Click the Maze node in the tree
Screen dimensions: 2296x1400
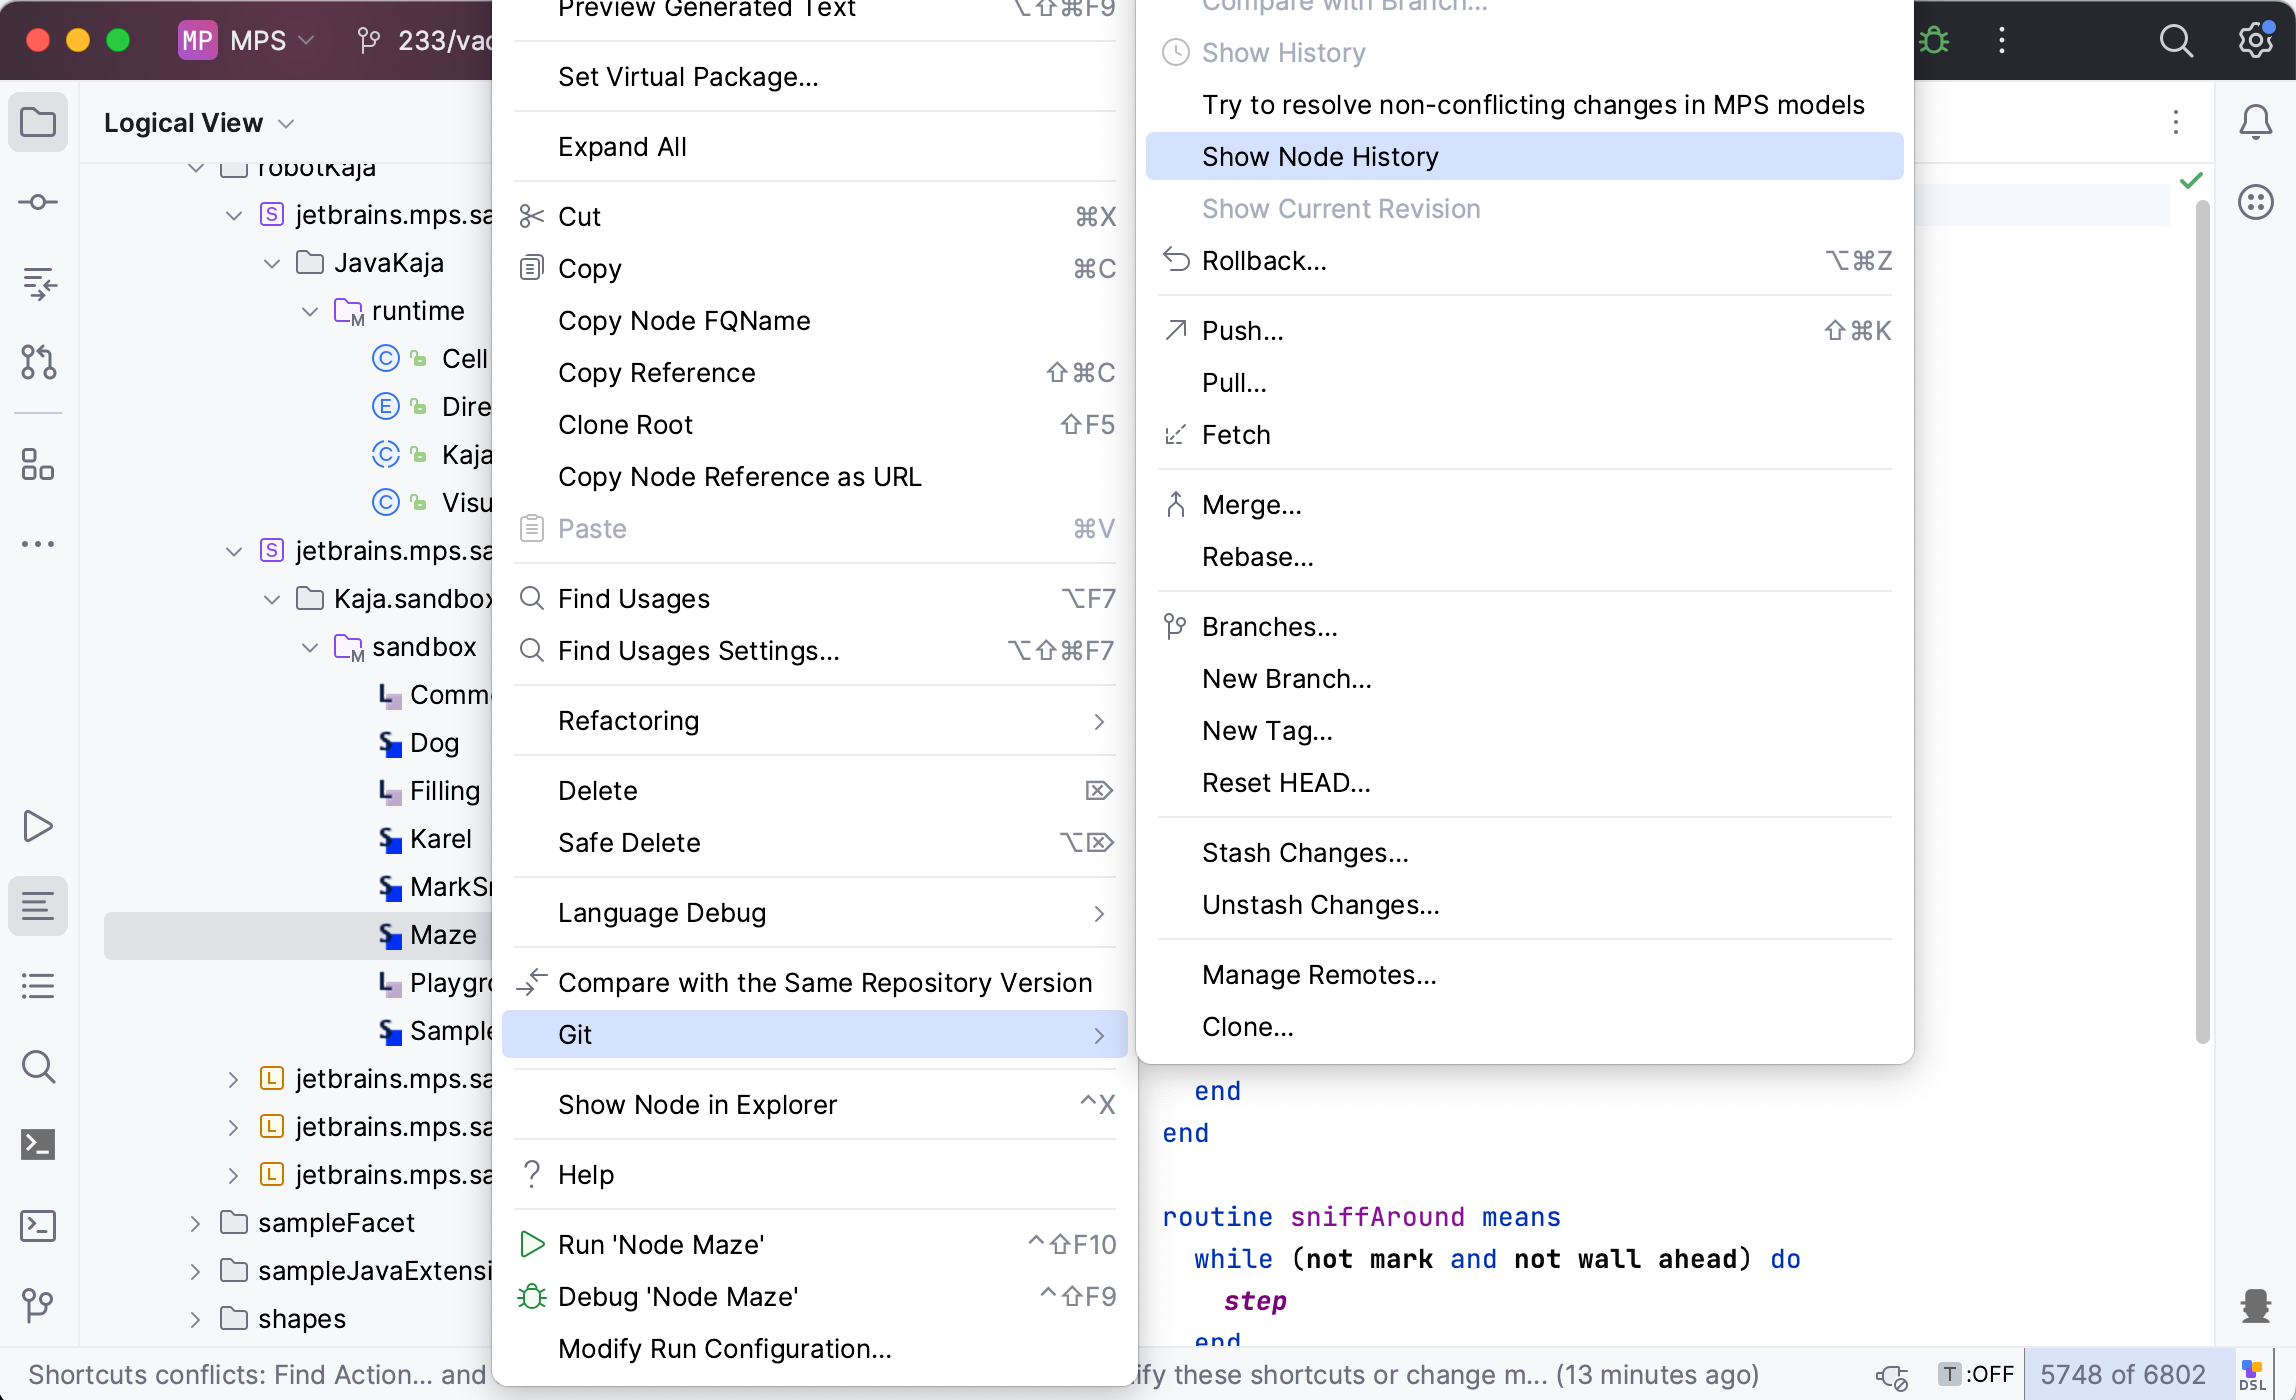click(x=443, y=933)
